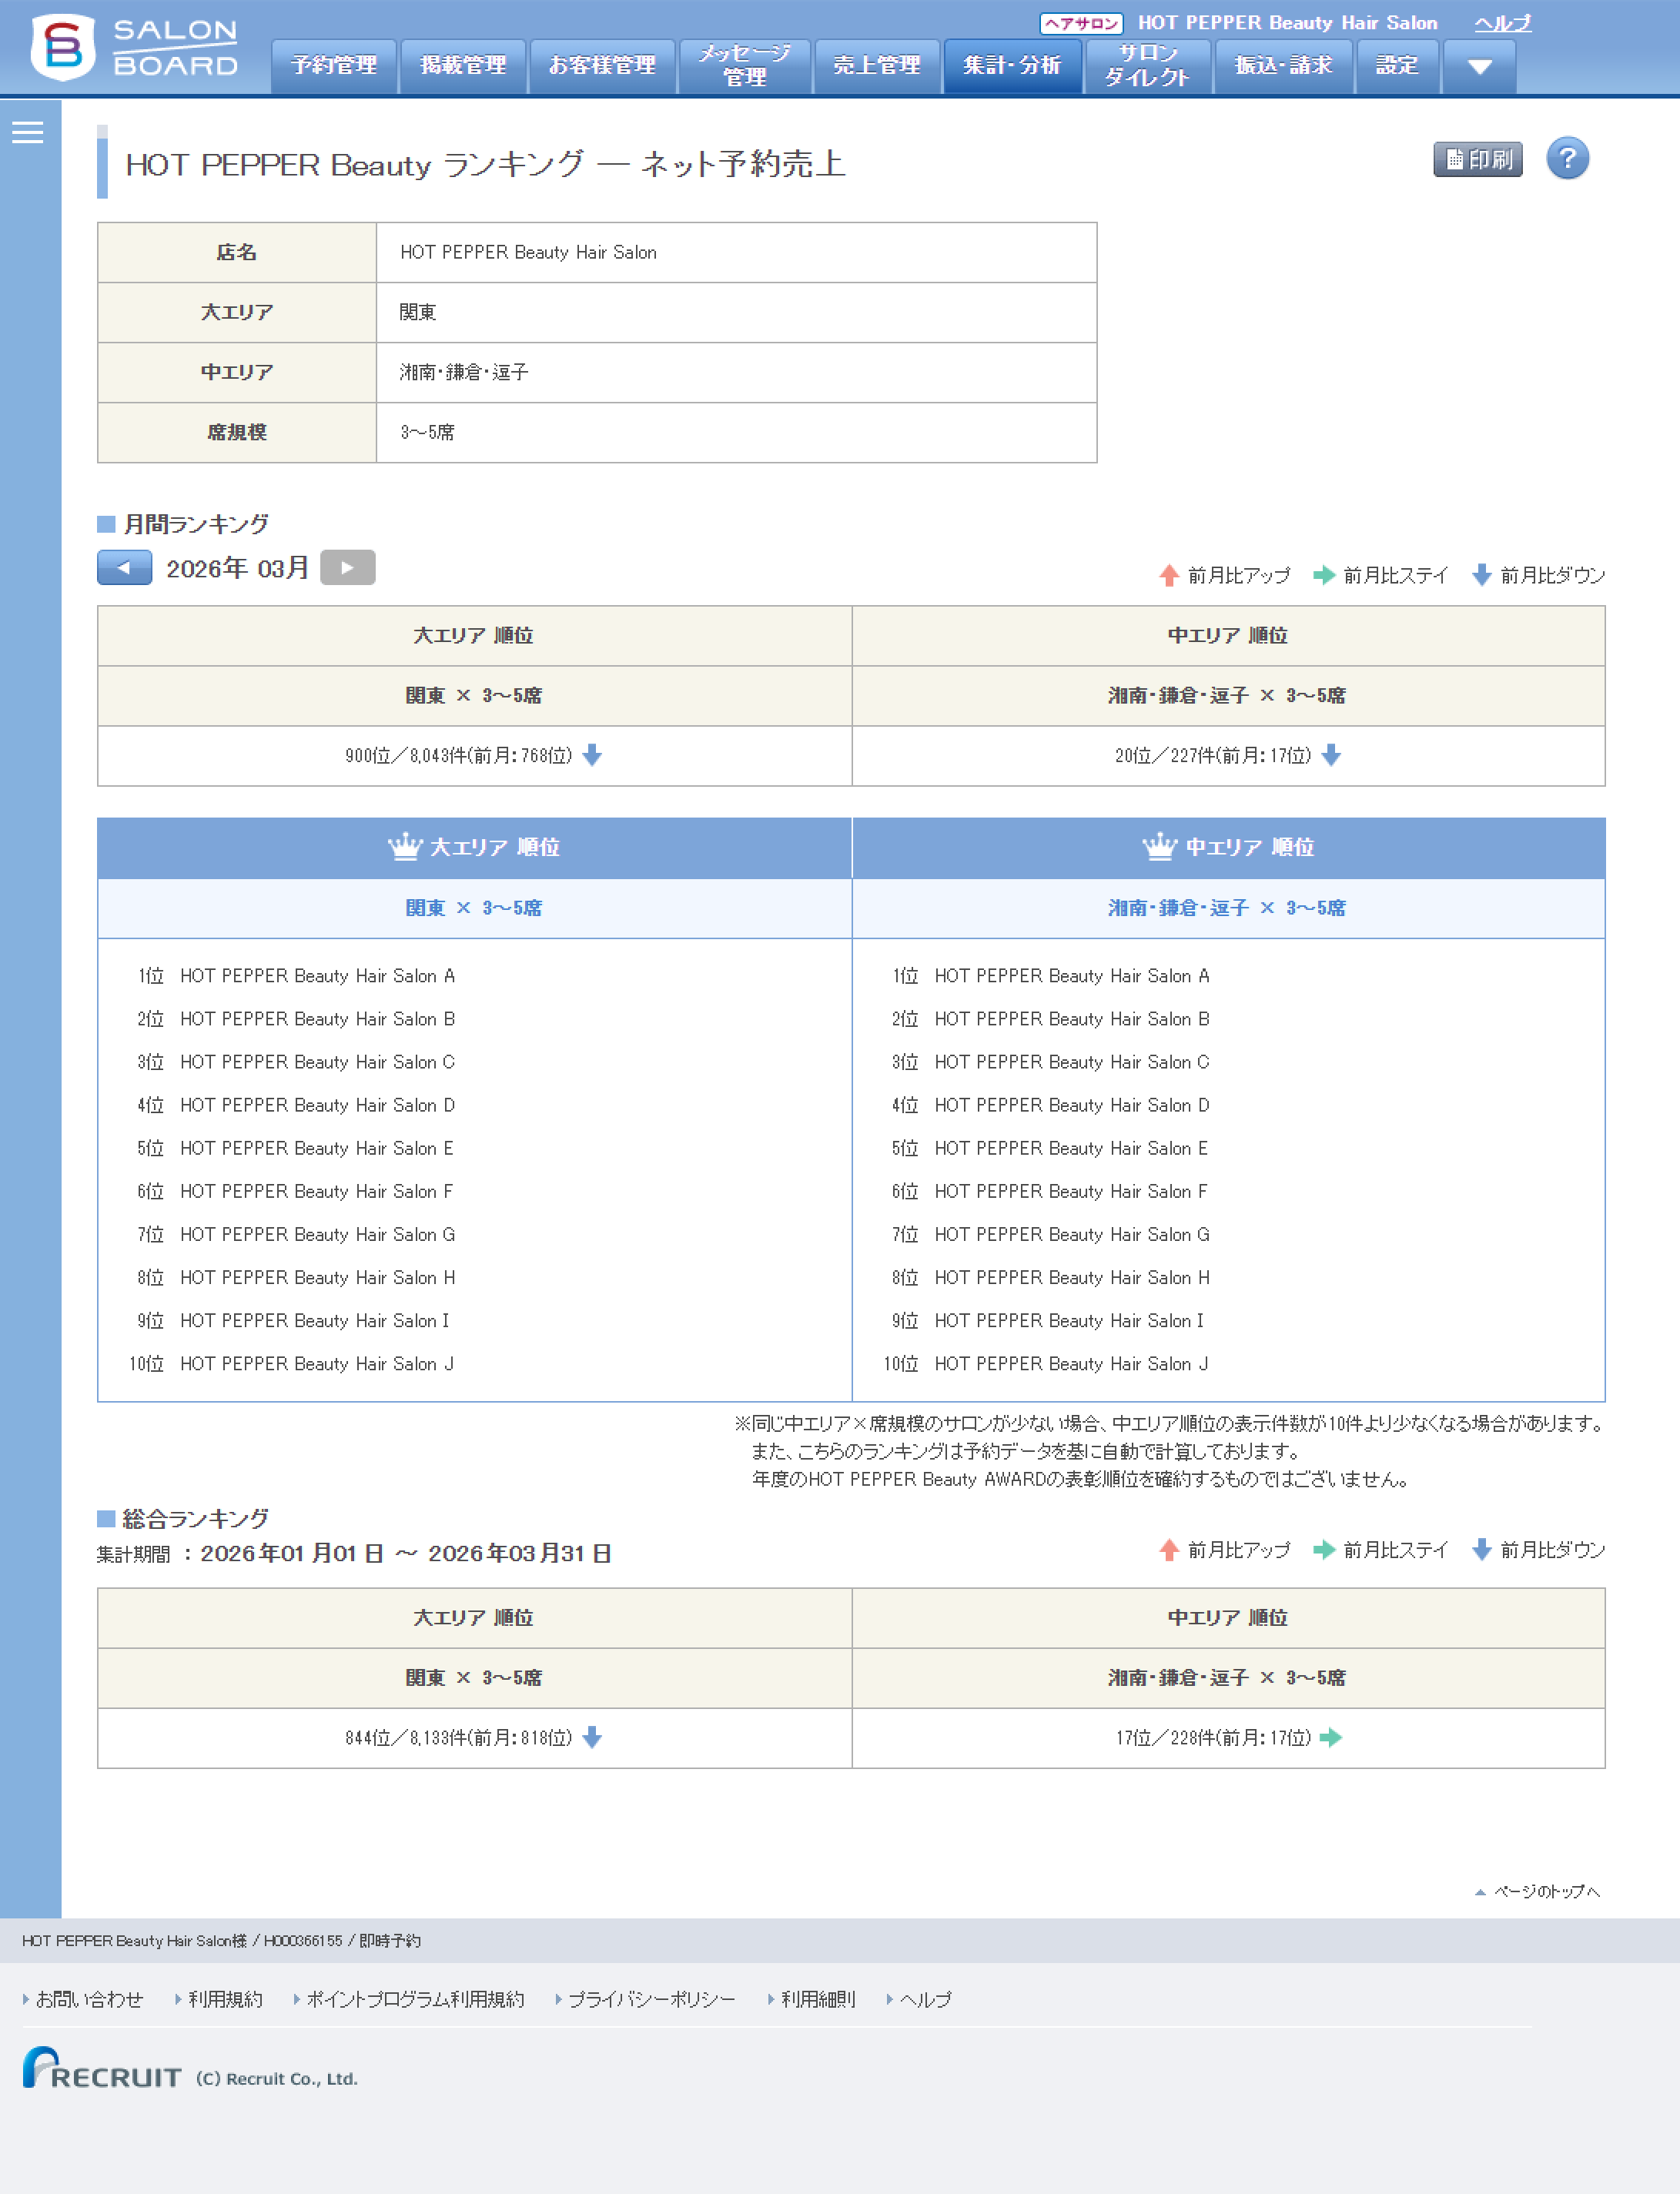Open the 予約管理 tab

coord(334,66)
